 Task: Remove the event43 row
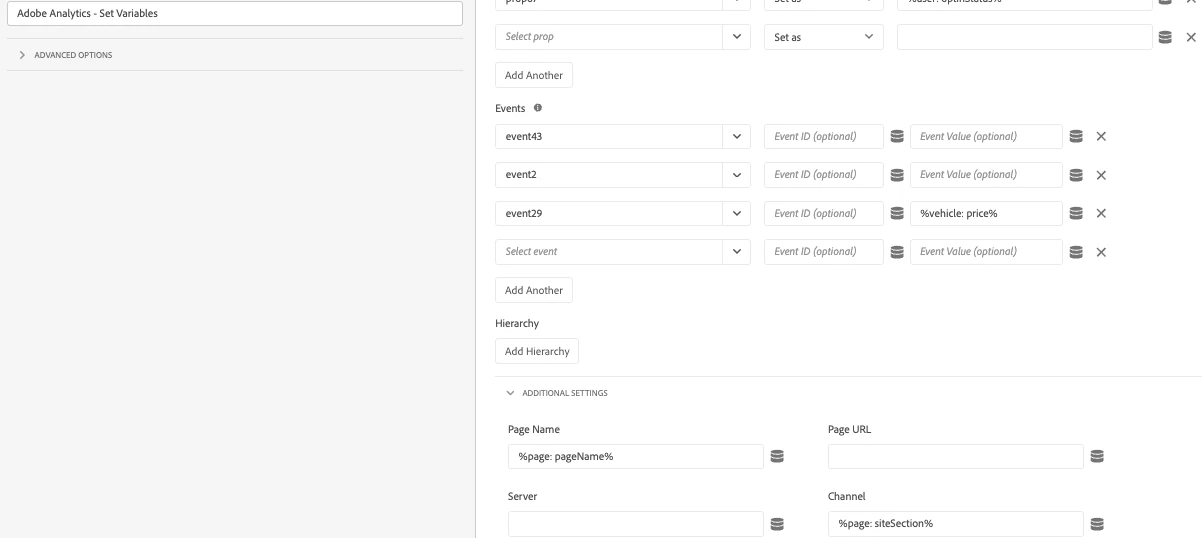[1101, 137]
